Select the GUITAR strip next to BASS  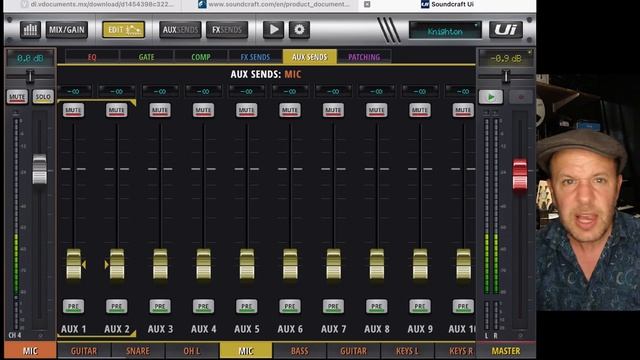coord(353,351)
